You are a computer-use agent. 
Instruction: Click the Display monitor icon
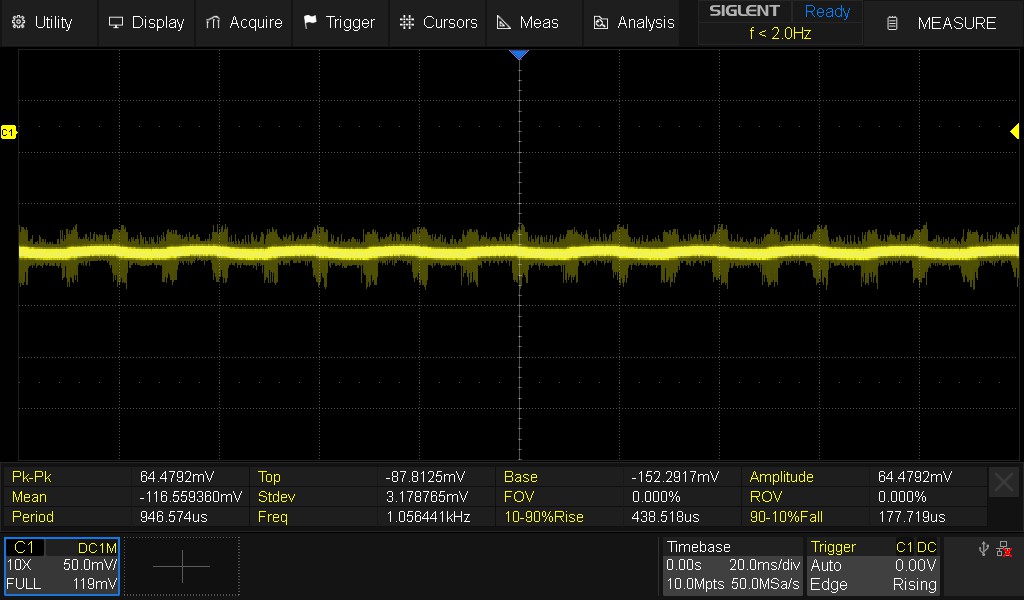116,23
